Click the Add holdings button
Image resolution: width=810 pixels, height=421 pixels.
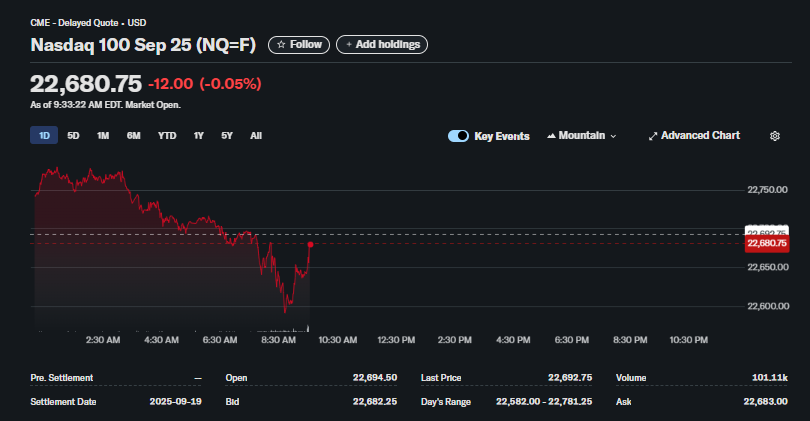[x=382, y=45]
